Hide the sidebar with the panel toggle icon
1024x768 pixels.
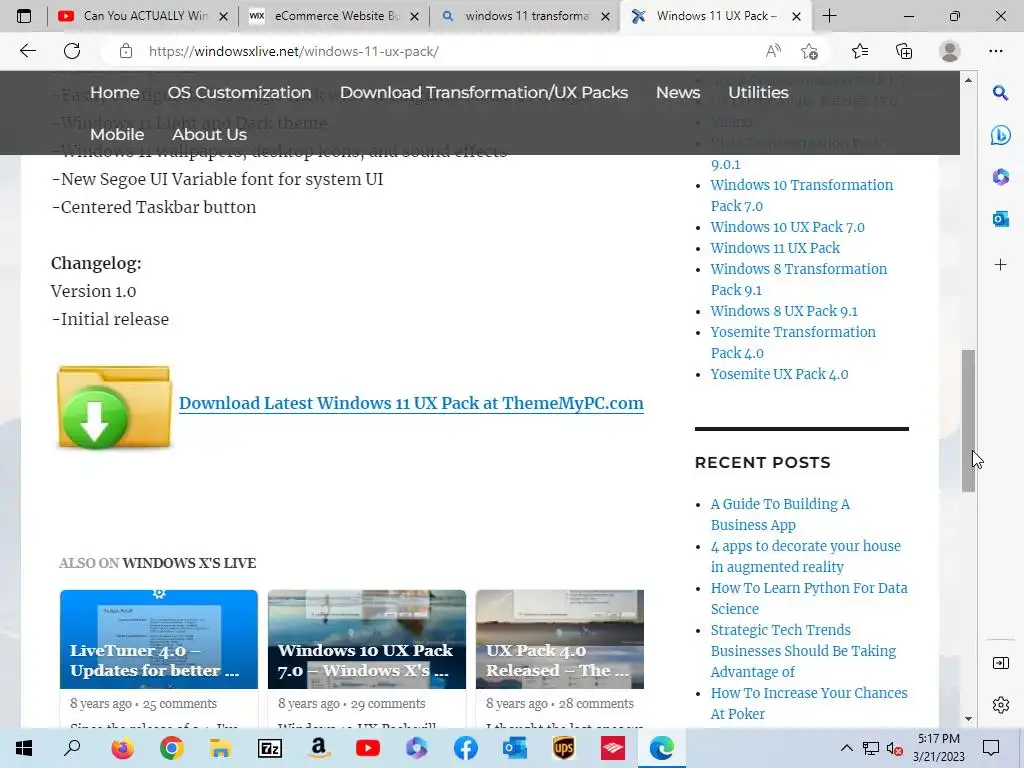click(x=1000, y=663)
